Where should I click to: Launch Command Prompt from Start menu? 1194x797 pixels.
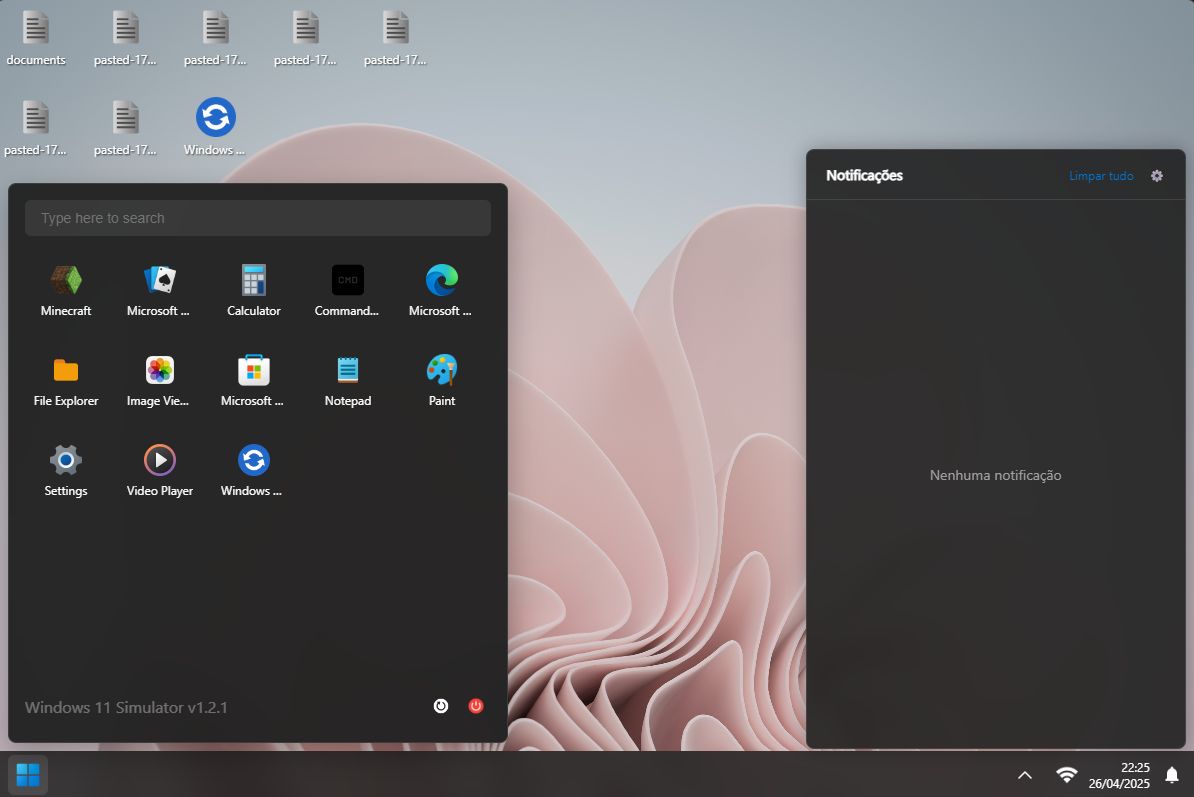click(x=347, y=291)
